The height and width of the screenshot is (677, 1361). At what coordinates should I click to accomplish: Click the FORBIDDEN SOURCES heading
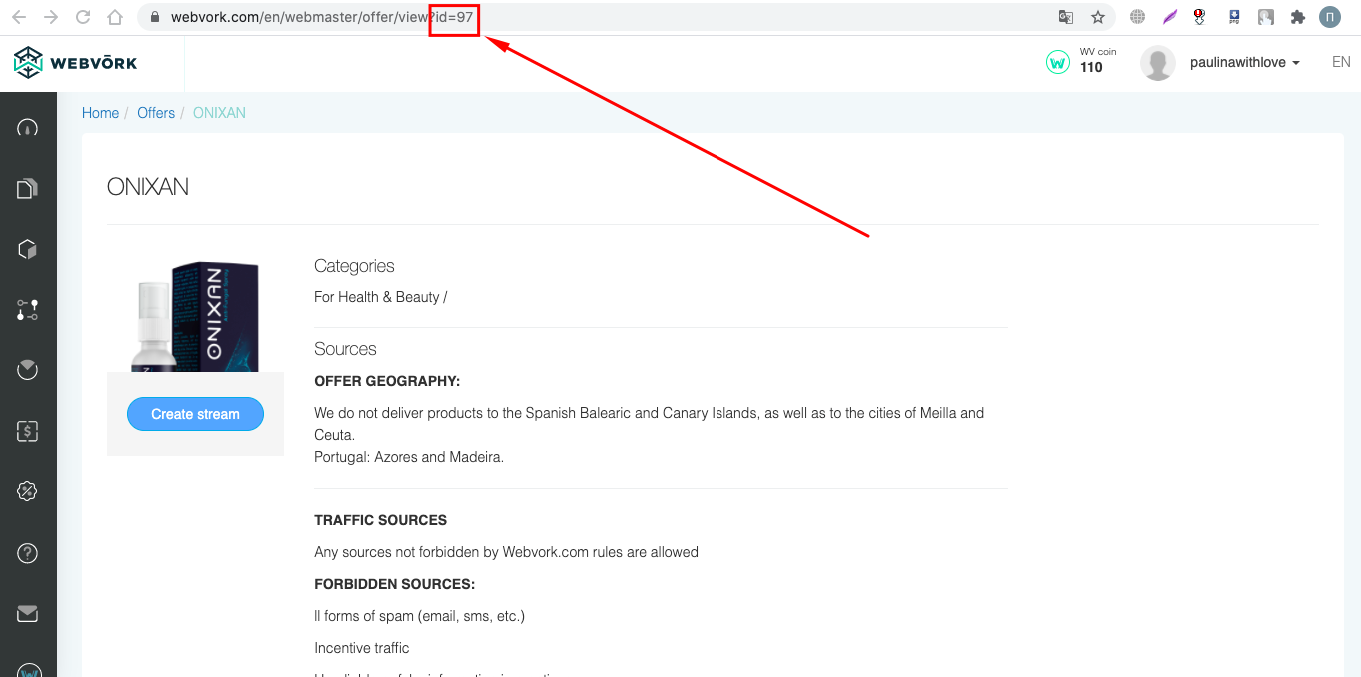[x=394, y=584]
